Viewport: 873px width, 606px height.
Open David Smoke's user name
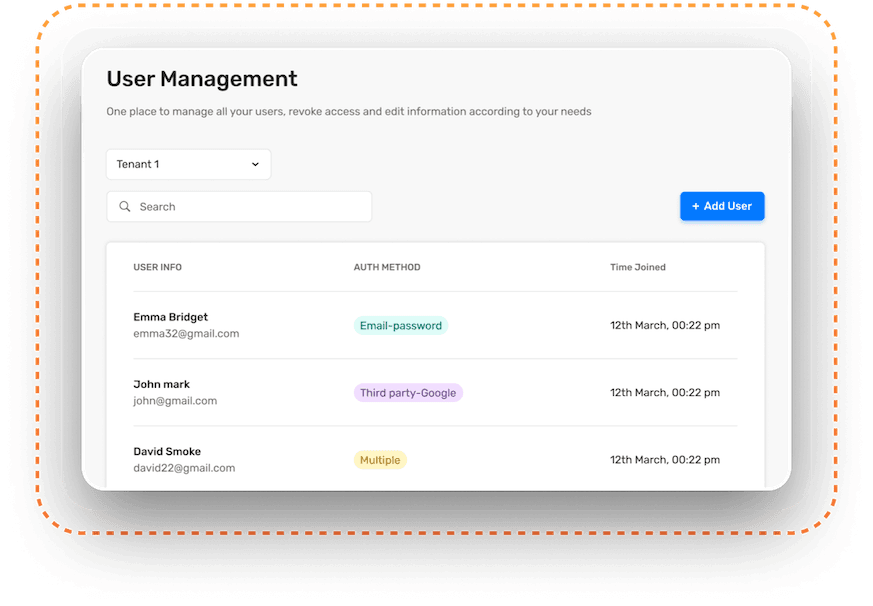[x=167, y=451]
